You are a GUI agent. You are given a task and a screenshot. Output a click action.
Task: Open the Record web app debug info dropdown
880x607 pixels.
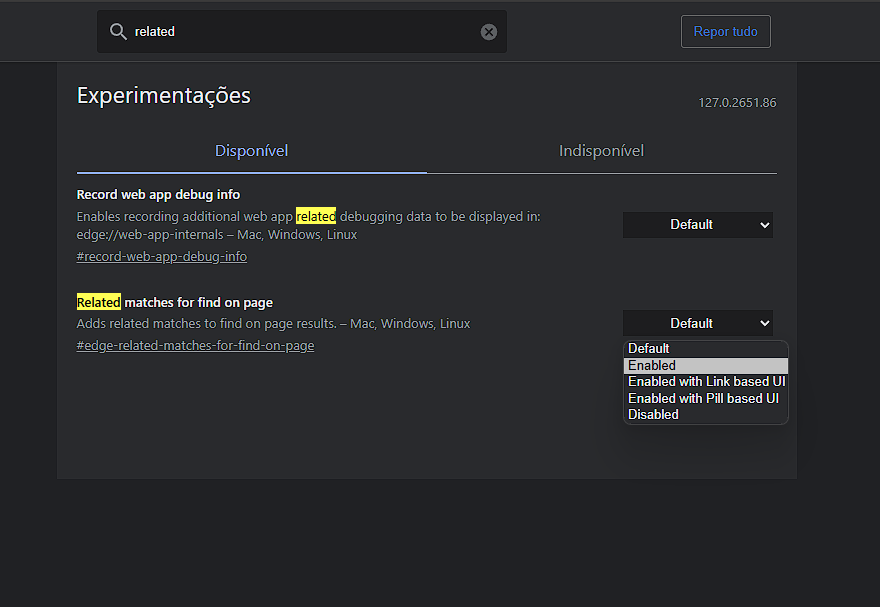(x=698, y=225)
